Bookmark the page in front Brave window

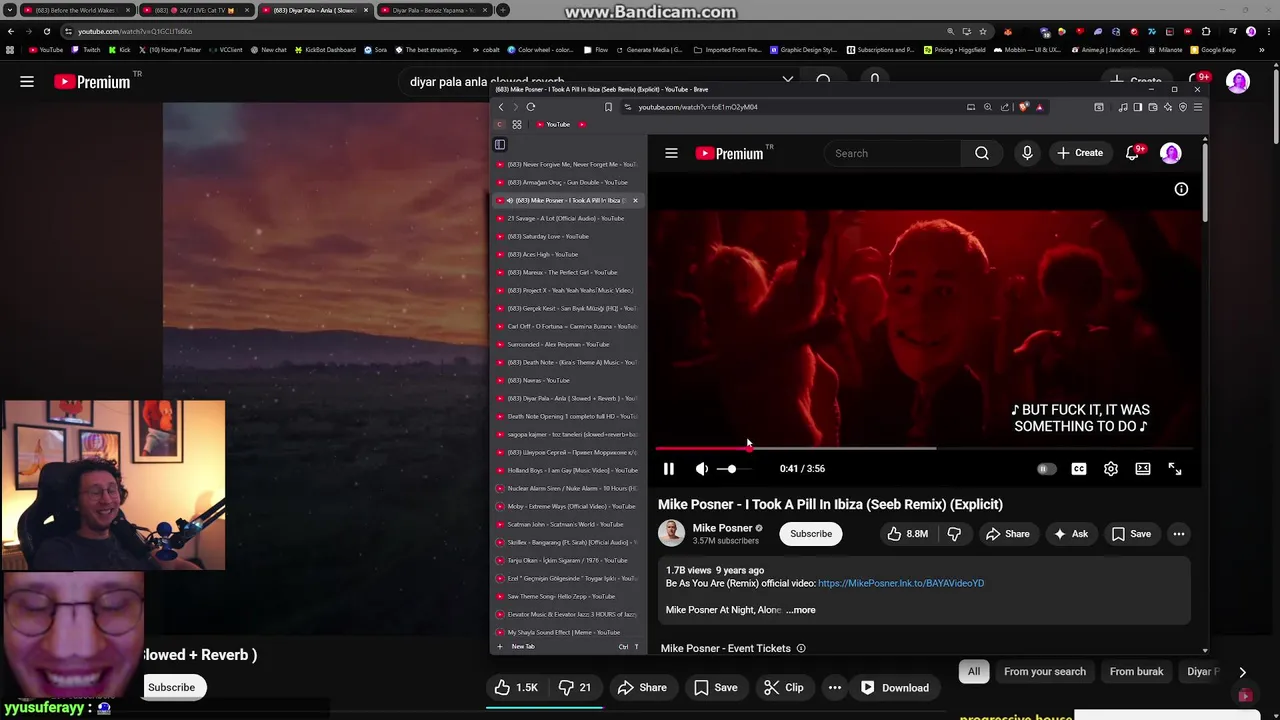608,107
